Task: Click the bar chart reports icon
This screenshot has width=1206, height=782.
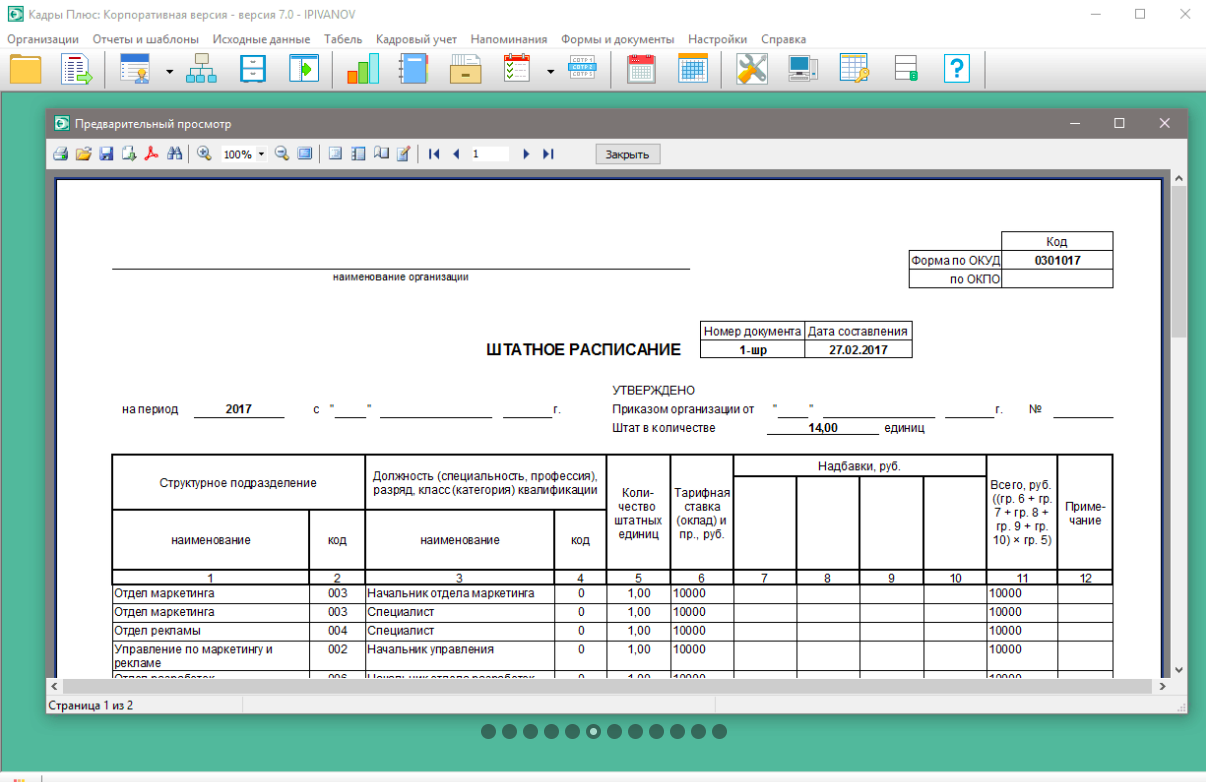Action: tap(363, 69)
